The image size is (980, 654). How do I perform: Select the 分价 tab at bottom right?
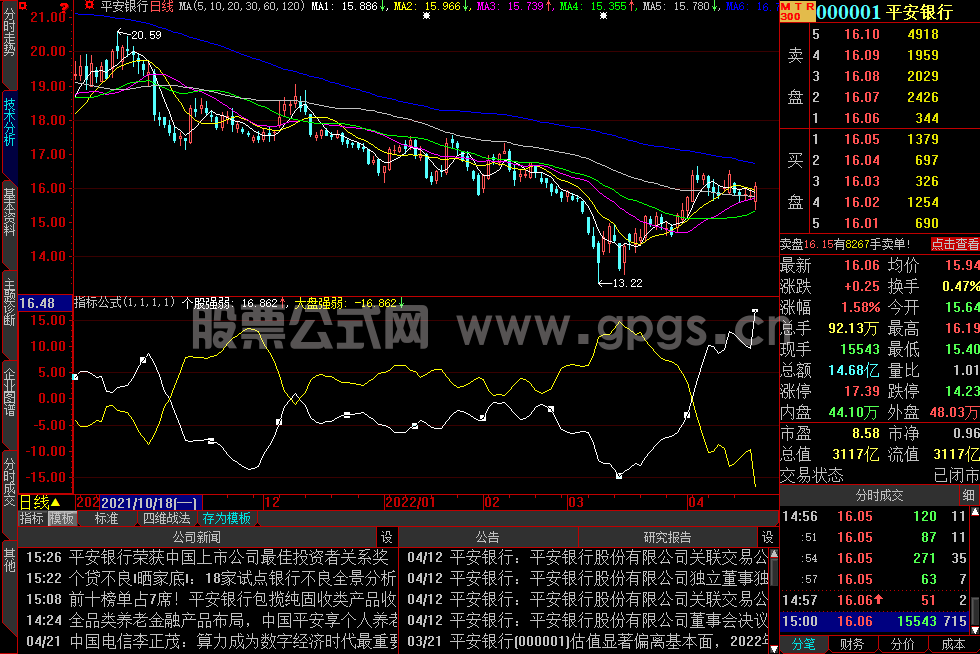(x=902, y=645)
